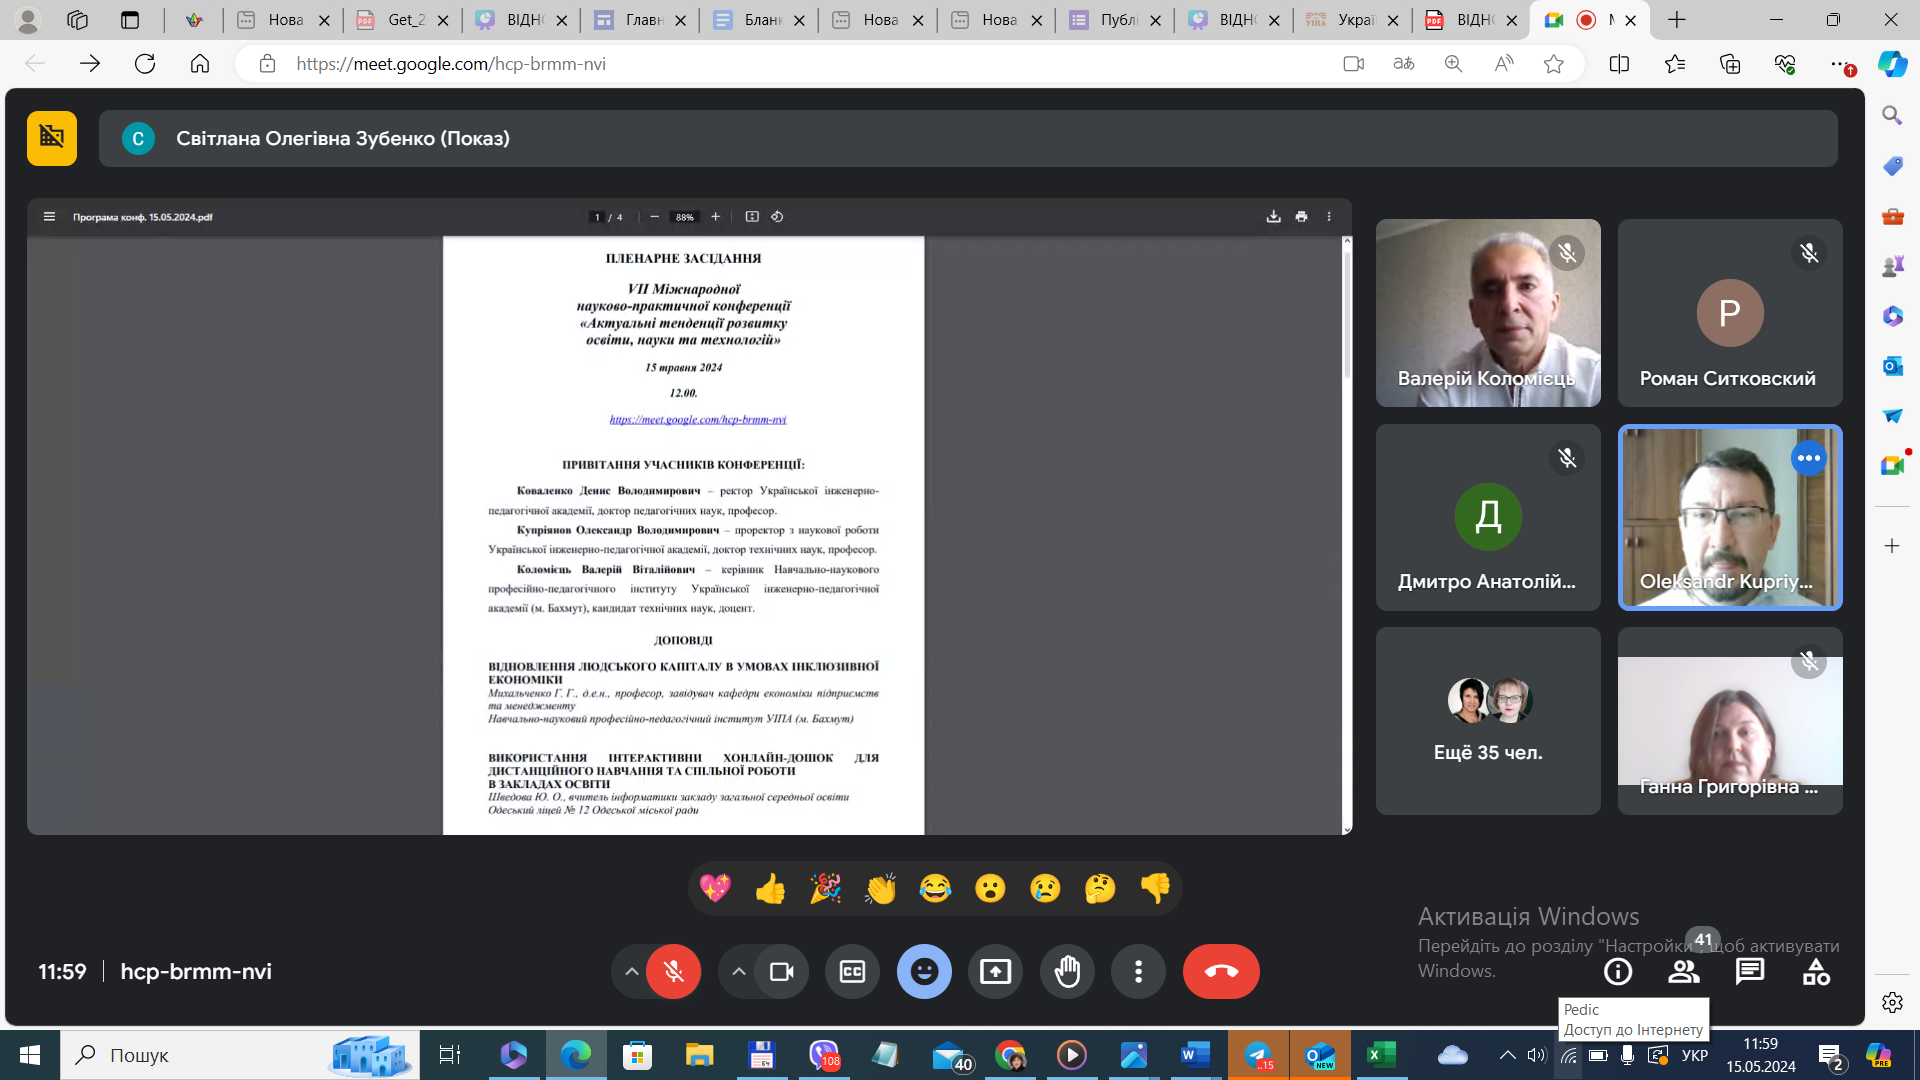1920x1080 pixels.
Task: Open Edge settings and more menu
Action: pos(1839,64)
